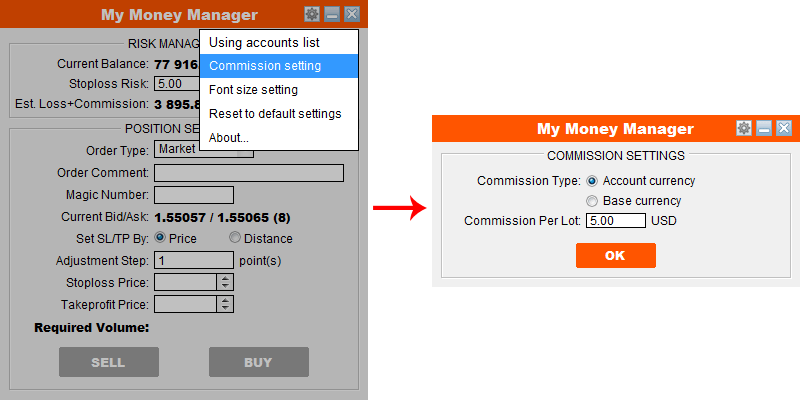
Task: Focus the Commission Per Lot field
Action: click(x=616, y=221)
